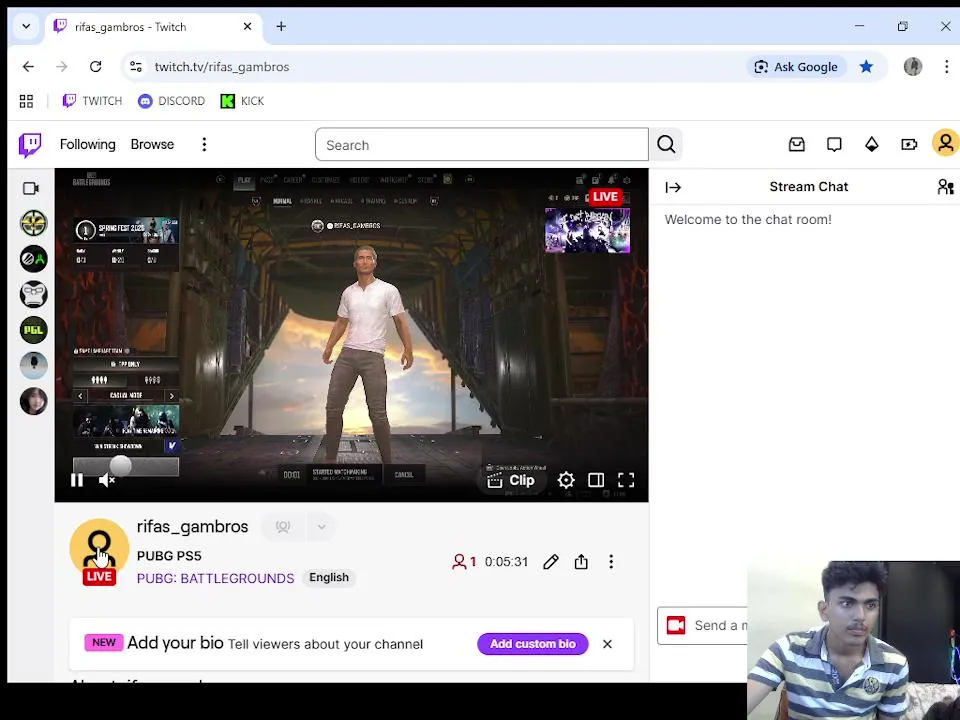Open Twitch home via purple logo
The height and width of the screenshot is (720, 960).
tap(29, 145)
